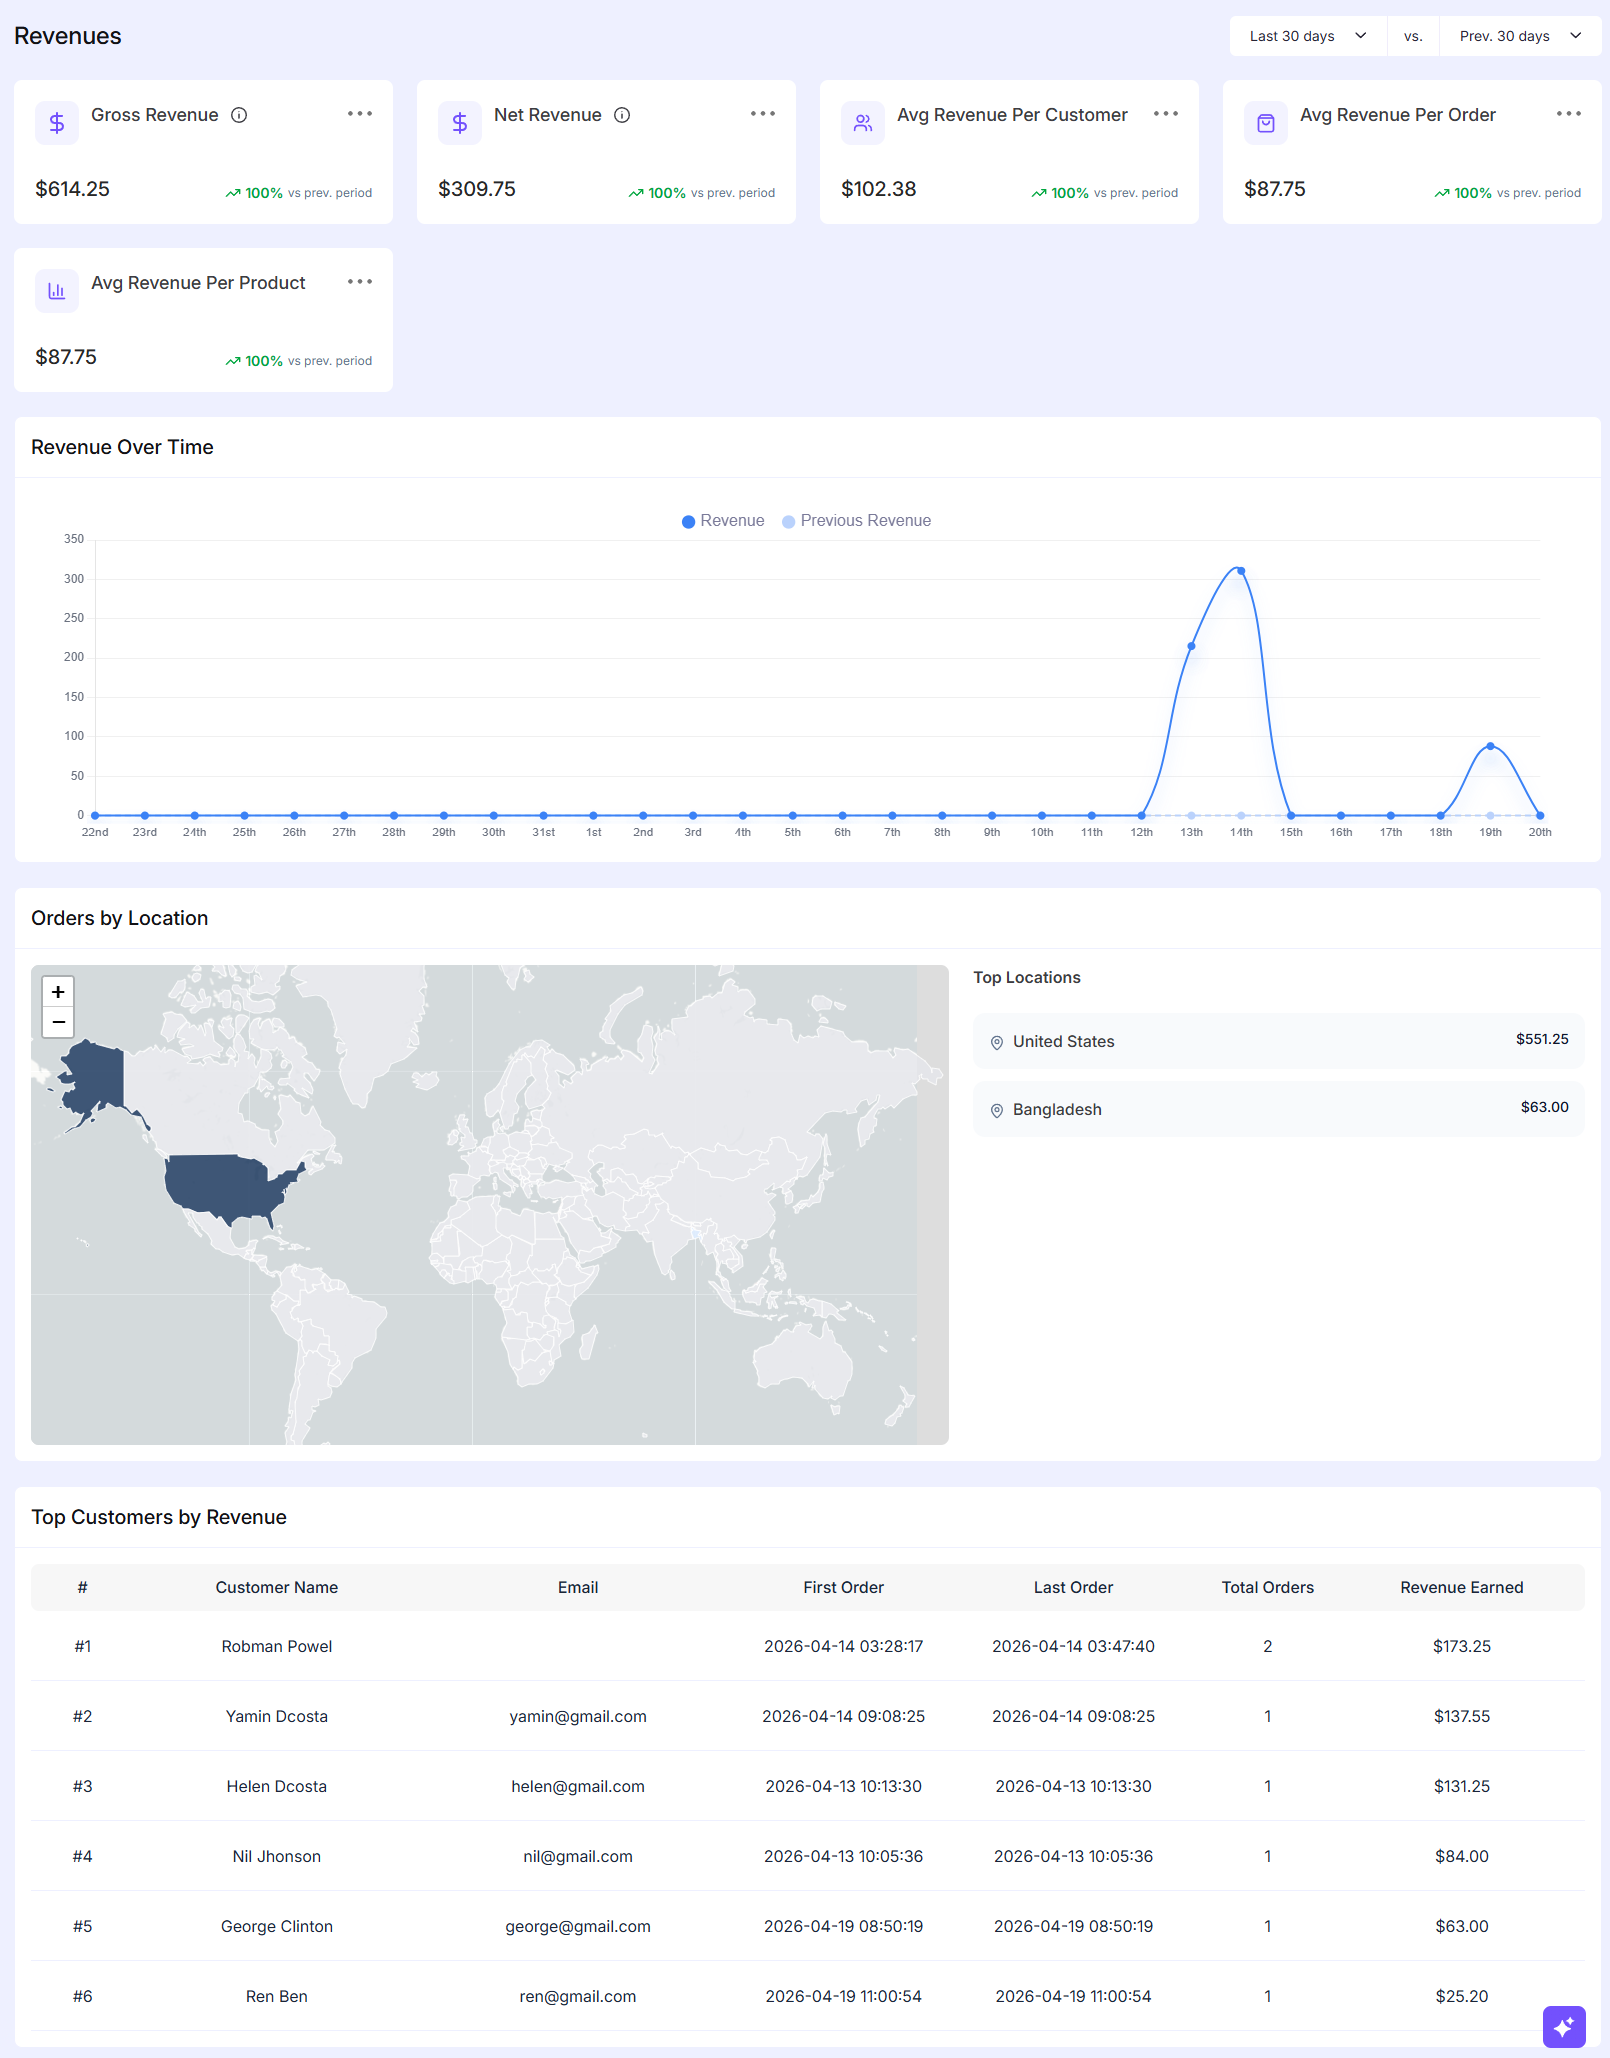The width and height of the screenshot is (1610, 2058).
Task: Open Gross Revenue card options menu
Action: pyautogui.click(x=360, y=114)
